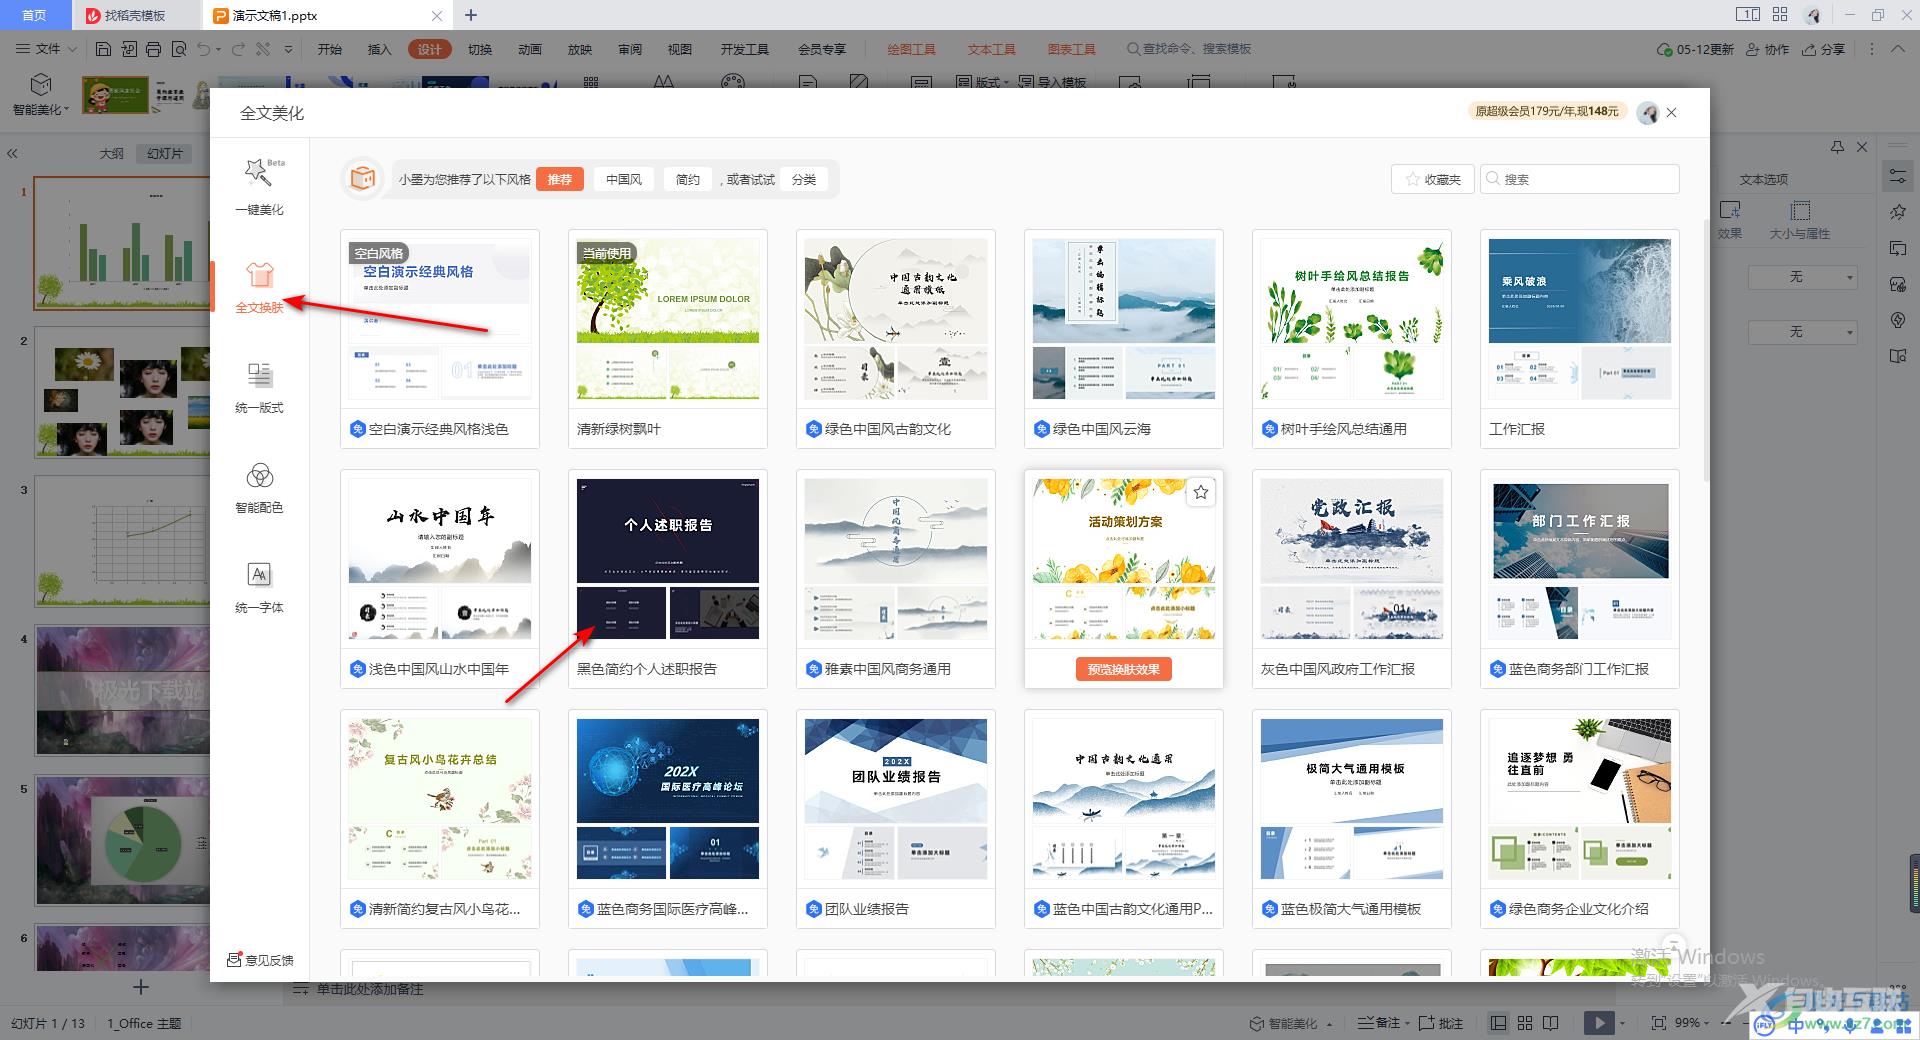Screen dimensions: 1920x1040
Task: Choose the 蓝色商务国际医疗高峰 template
Action: [668, 819]
